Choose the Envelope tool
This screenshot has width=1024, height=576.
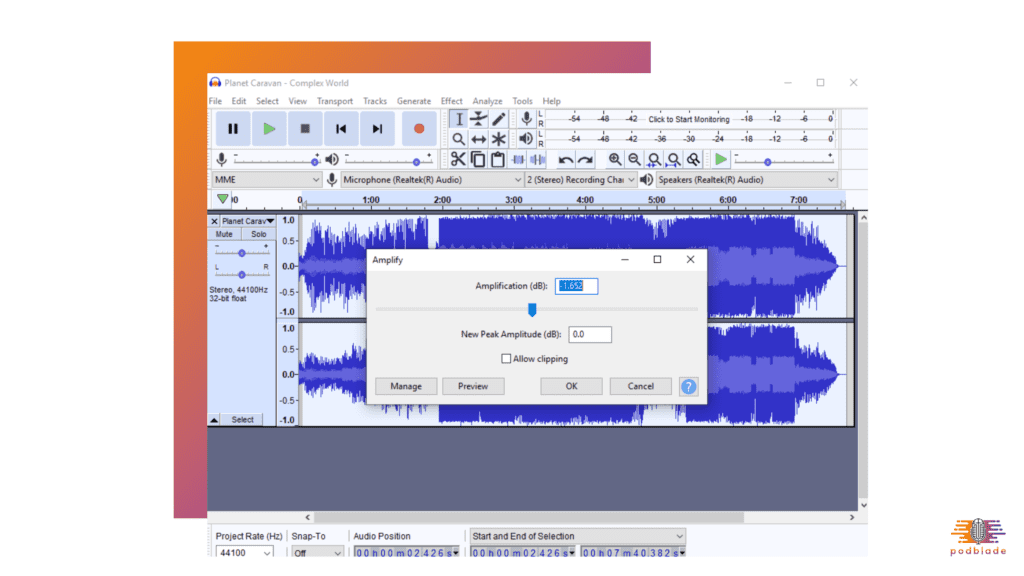[479, 119]
